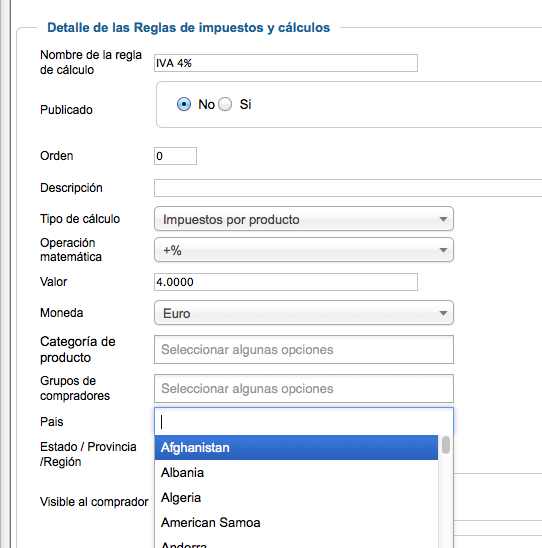
Task: Select the Si radio button for Publicado
Action: (x=225, y=104)
